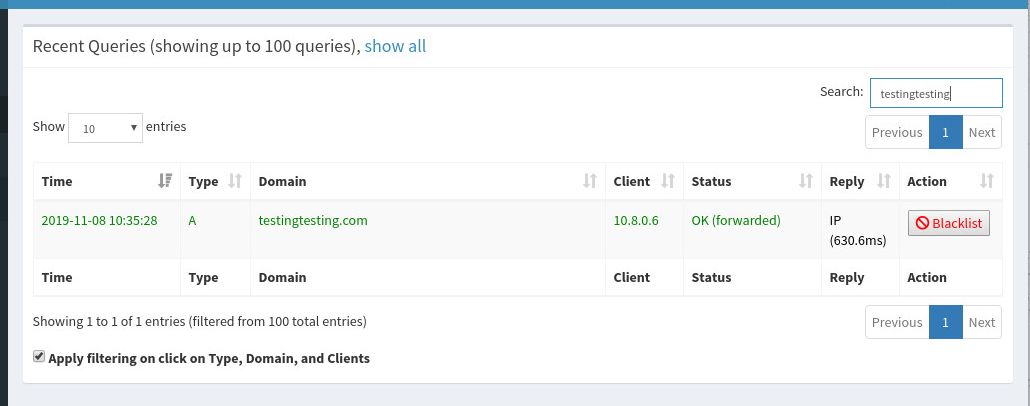Click Action column sort arrows
Viewport: 1030px width, 406px height.
987,181
